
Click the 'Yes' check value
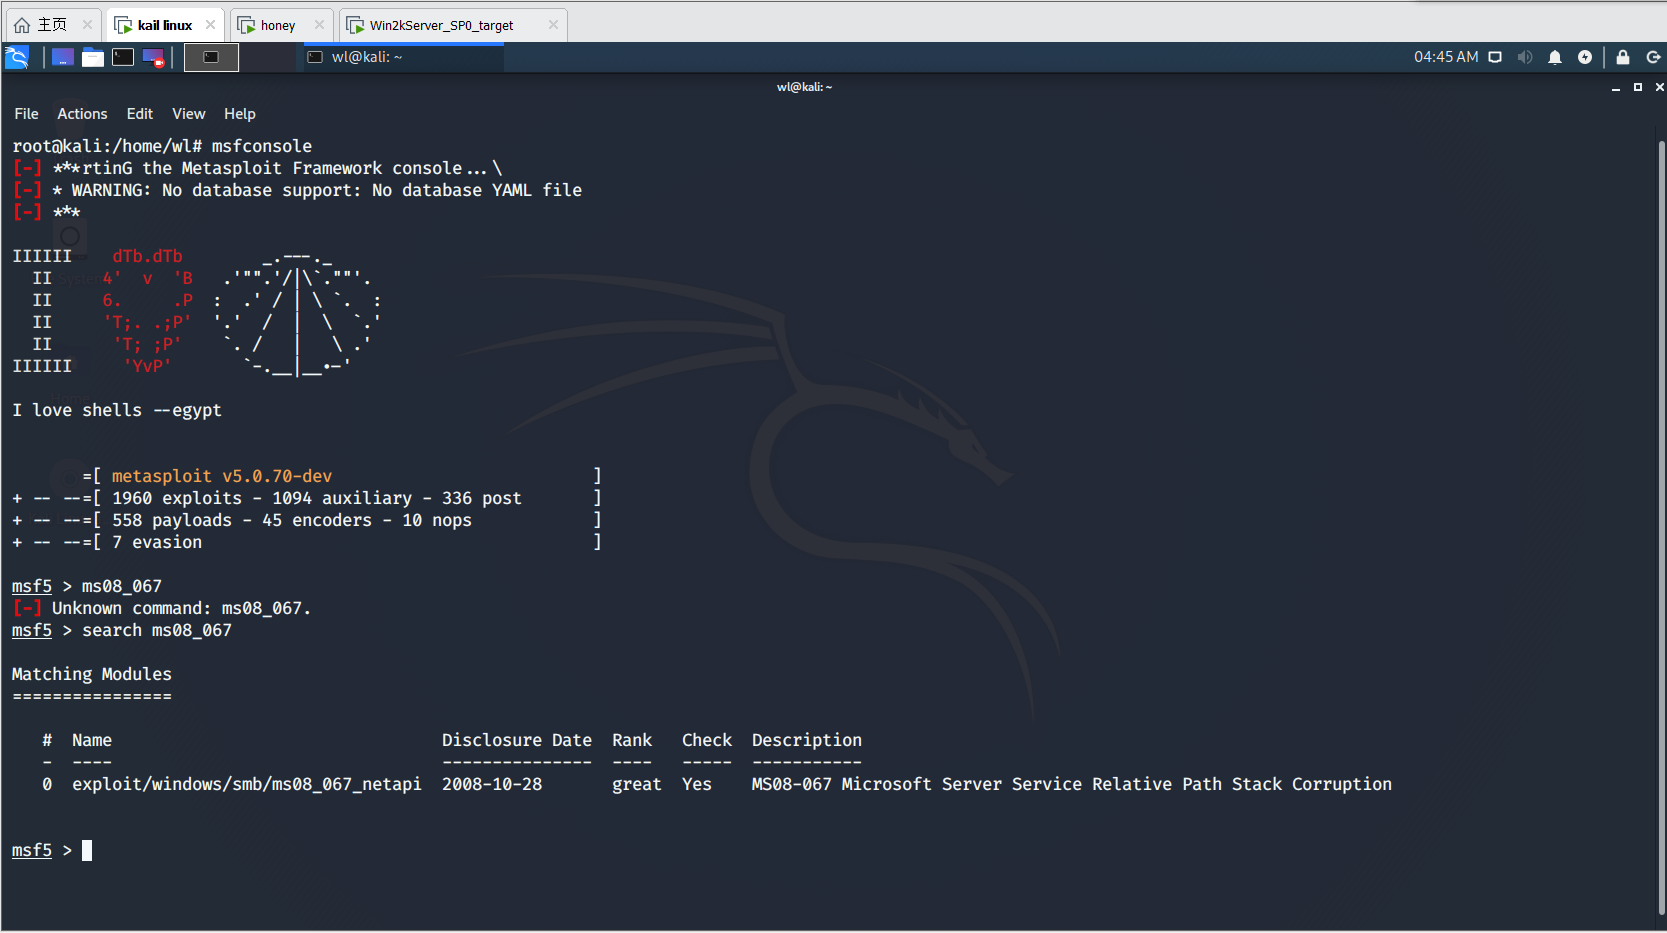pos(697,785)
